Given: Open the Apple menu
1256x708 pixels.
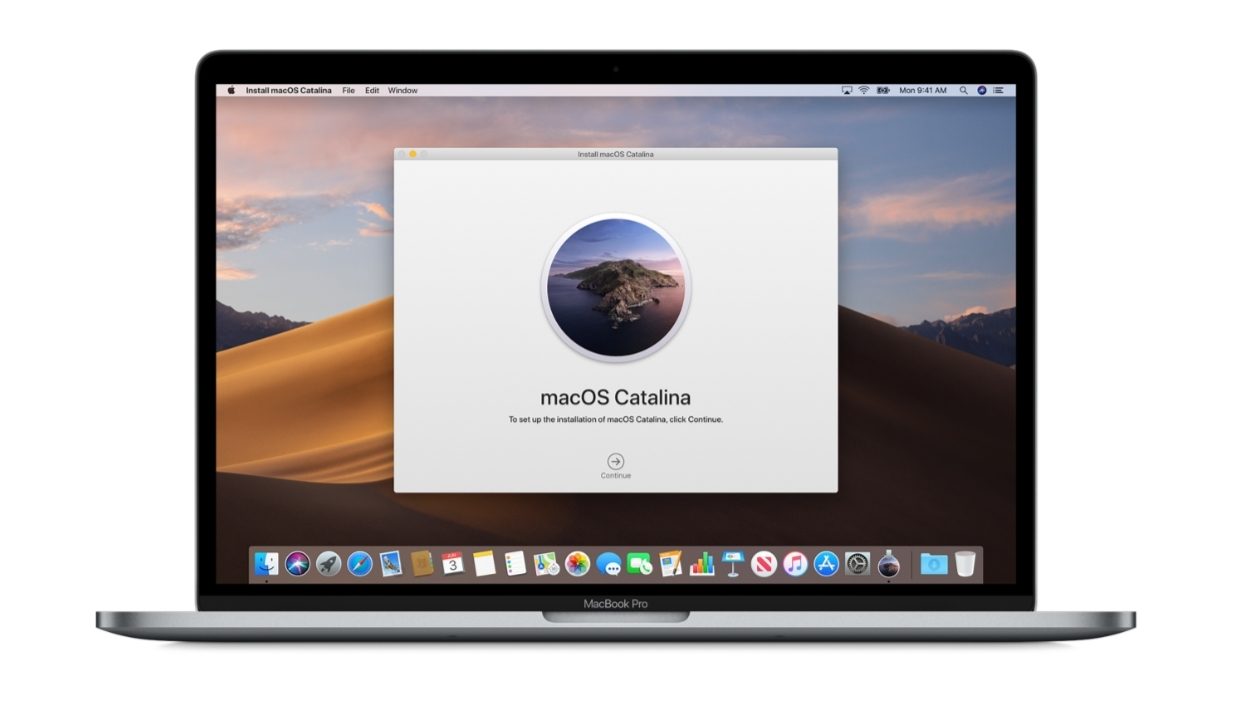Looking at the screenshot, I should pos(231,90).
